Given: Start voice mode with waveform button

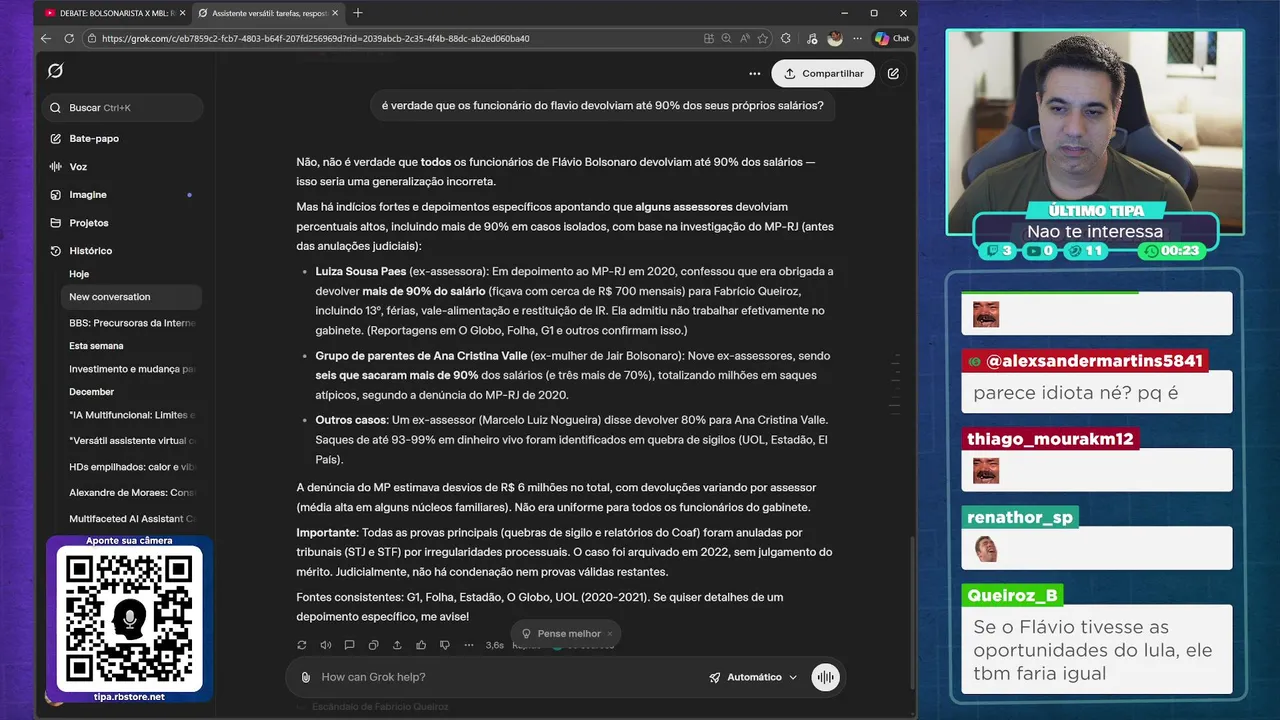Looking at the screenshot, I should pyautogui.click(x=825, y=677).
